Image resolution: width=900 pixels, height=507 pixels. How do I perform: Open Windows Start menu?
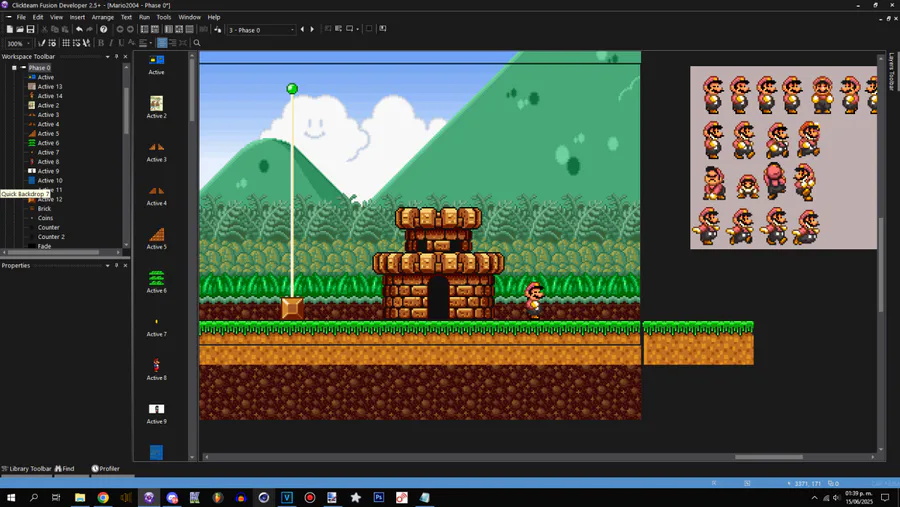(11, 497)
